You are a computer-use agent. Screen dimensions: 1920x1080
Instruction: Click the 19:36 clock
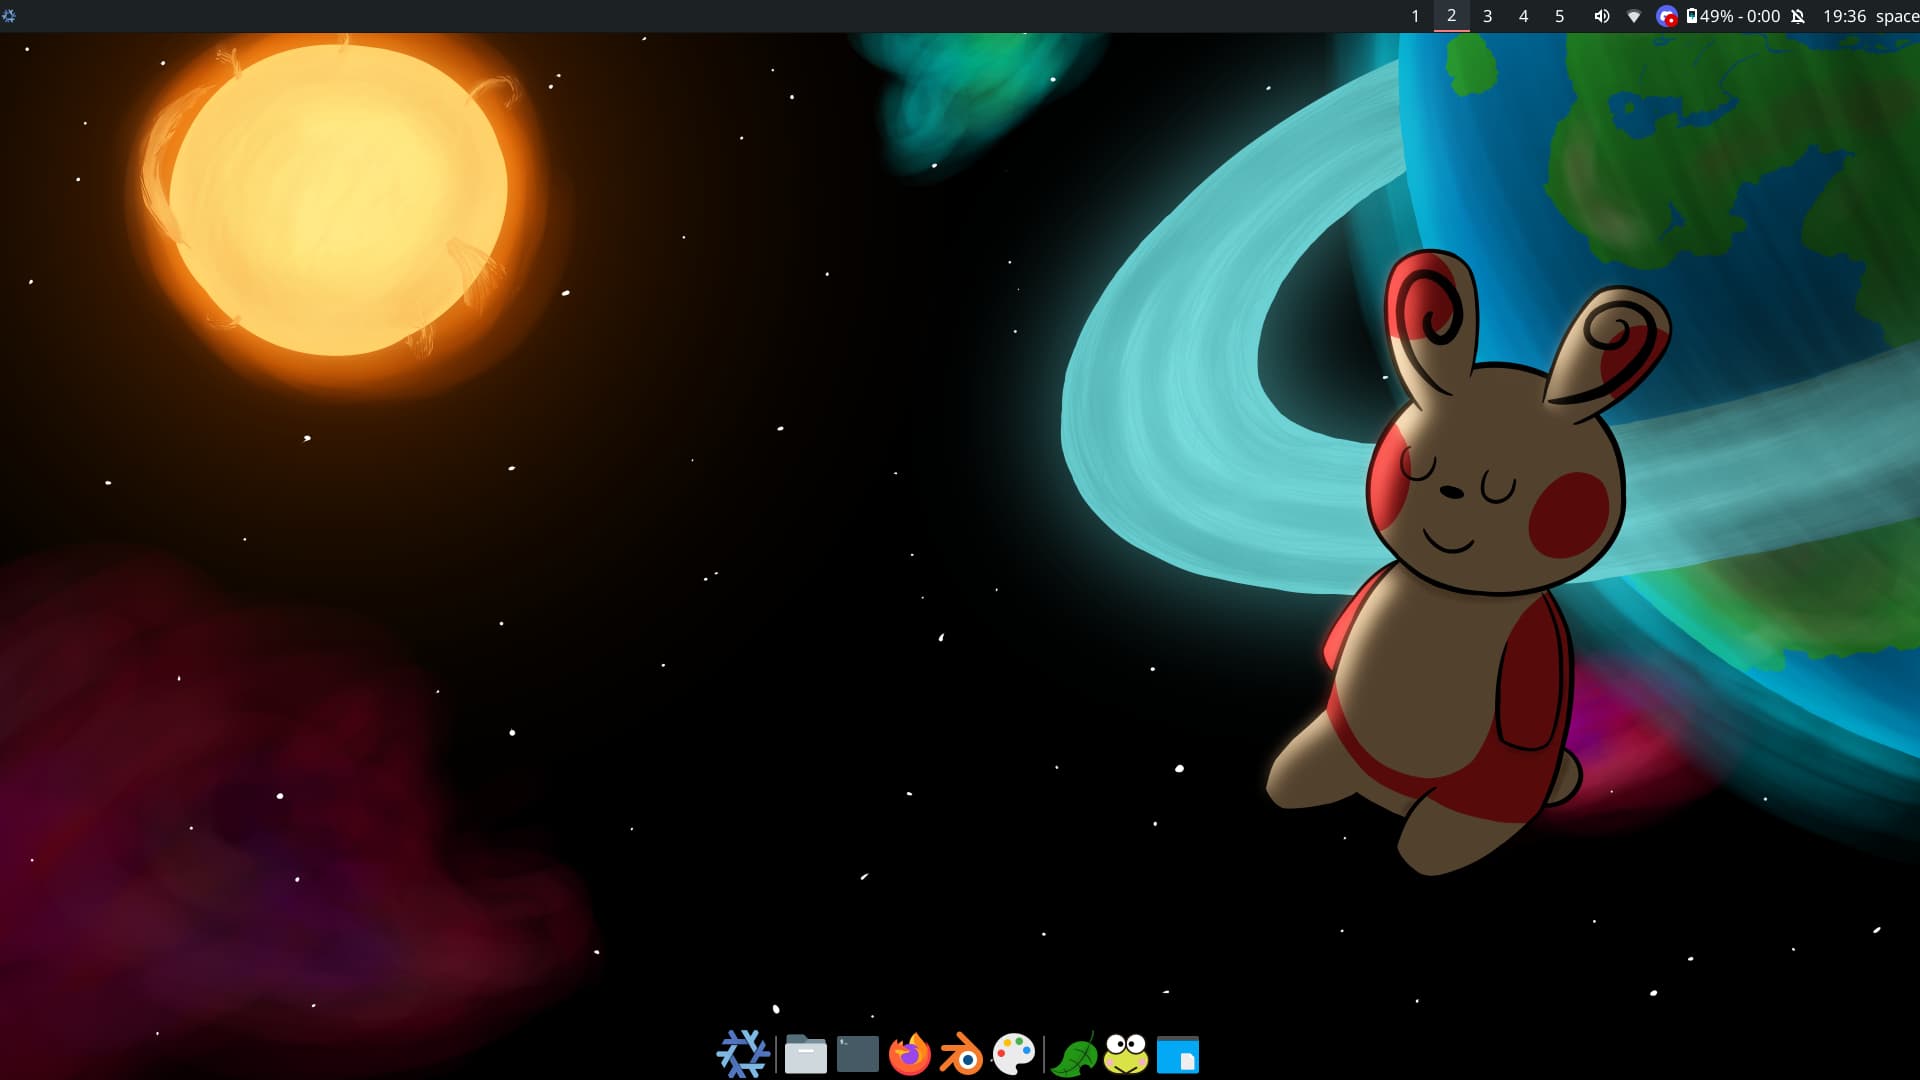(1844, 16)
